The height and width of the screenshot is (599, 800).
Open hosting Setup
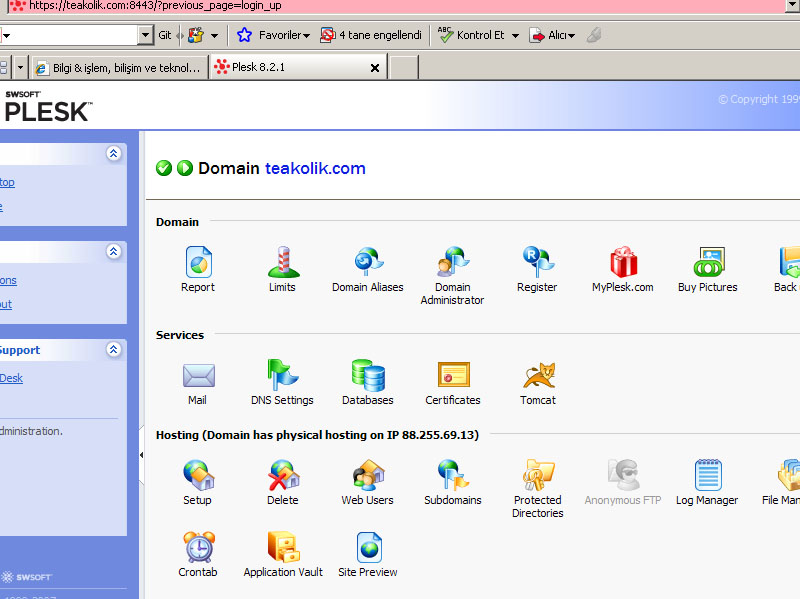point(198,475)
